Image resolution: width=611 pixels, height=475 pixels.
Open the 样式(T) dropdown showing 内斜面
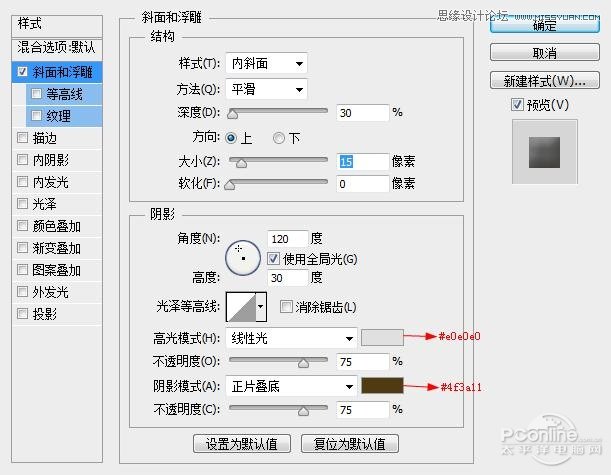(267, 63)
